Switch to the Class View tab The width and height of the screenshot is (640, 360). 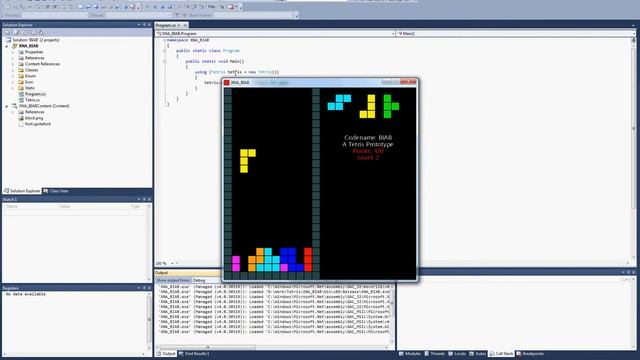click(56, 191)
